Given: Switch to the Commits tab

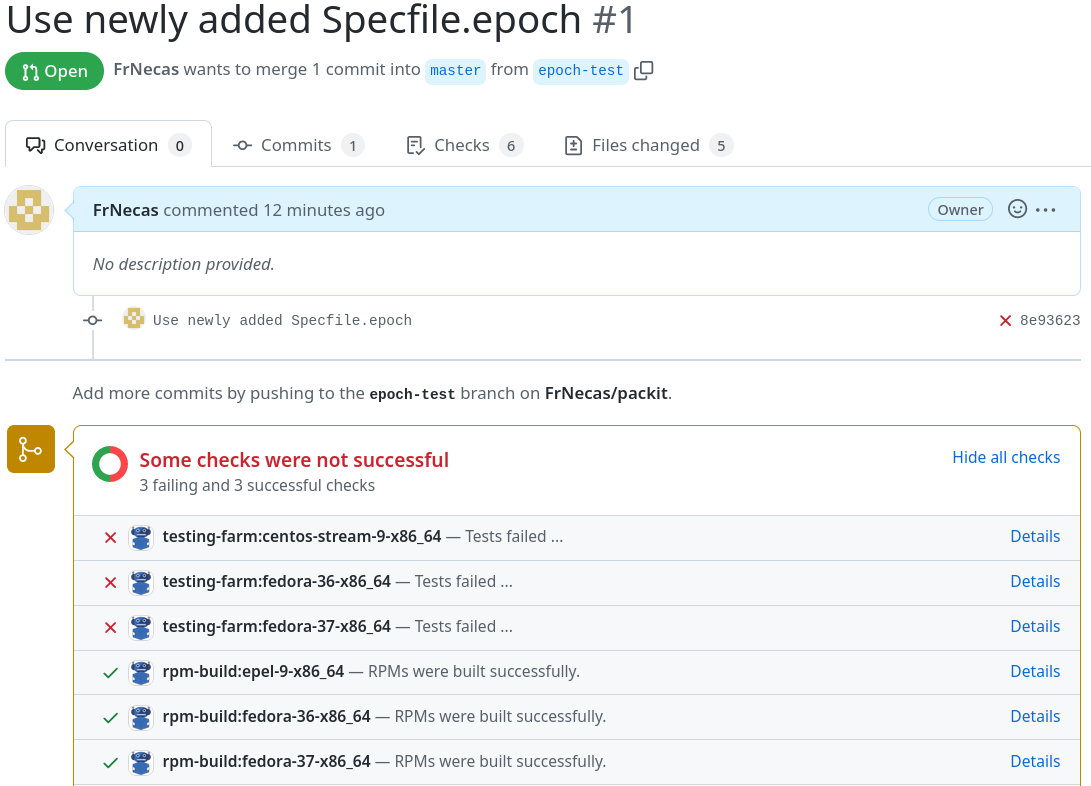Looking at the screenshot, I should [x=297, y=145].
